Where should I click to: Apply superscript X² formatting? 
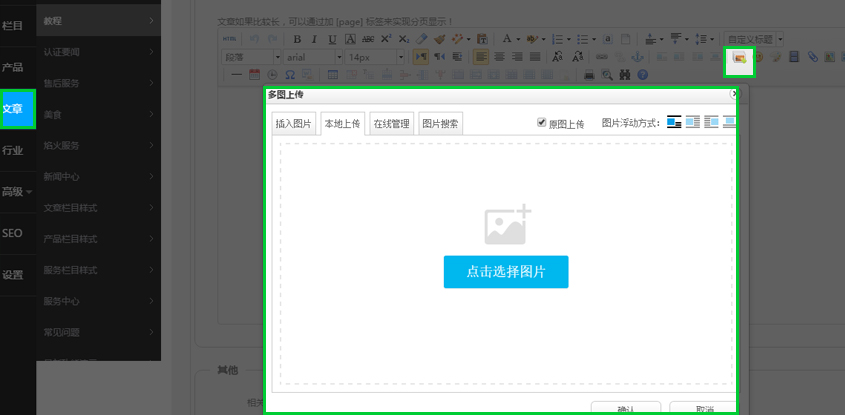pyautogui.click(x=386, y=39)
